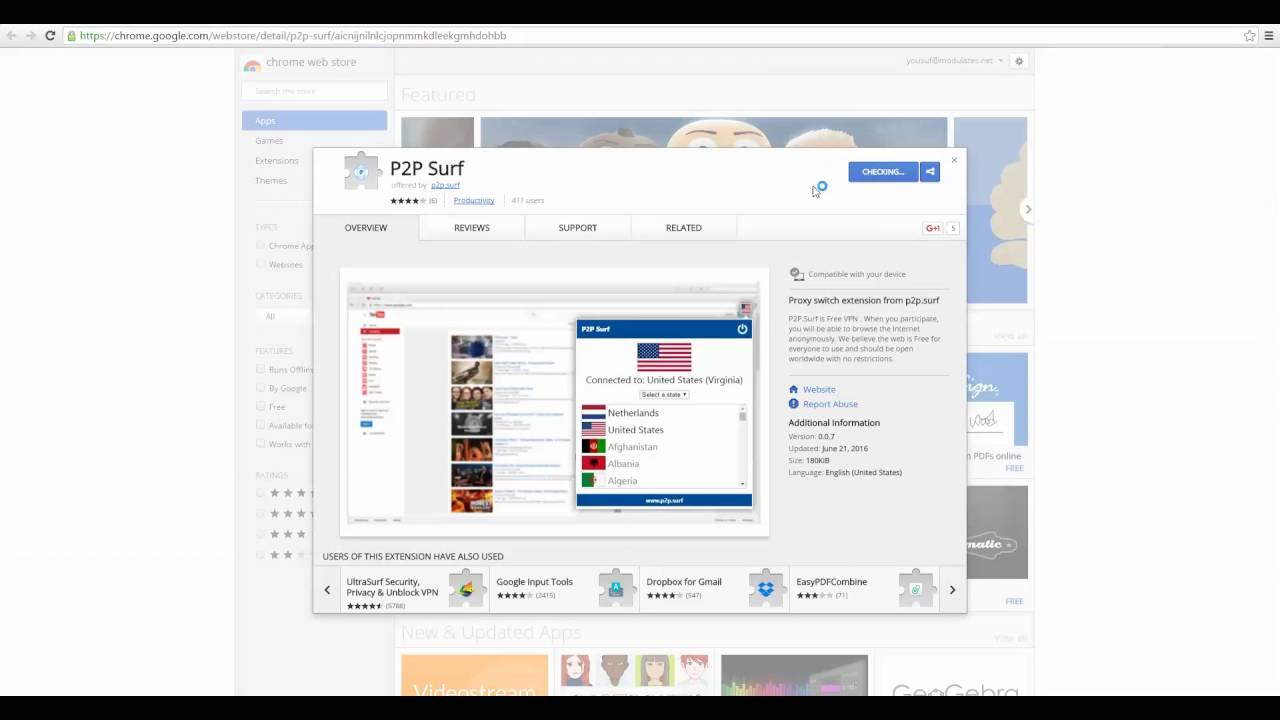This screenshot has height=720, width=1280.
Task: Select Games in the store sidebar
Action: click(x=269, y=141)
